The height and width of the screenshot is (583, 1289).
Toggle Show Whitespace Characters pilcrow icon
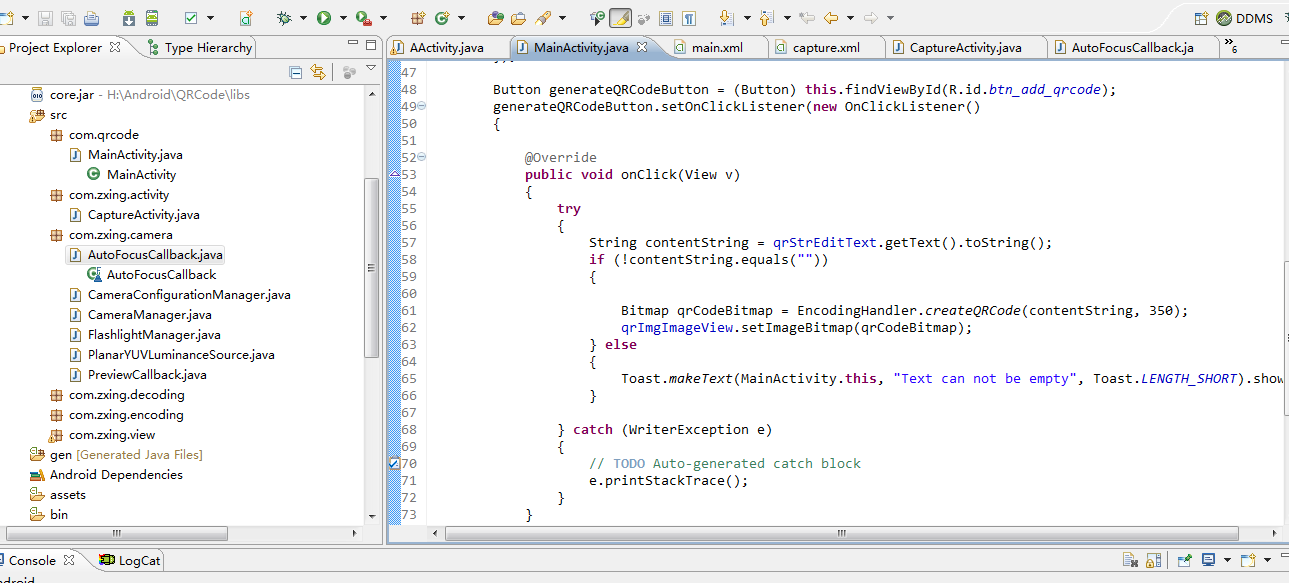click(689, 18)
